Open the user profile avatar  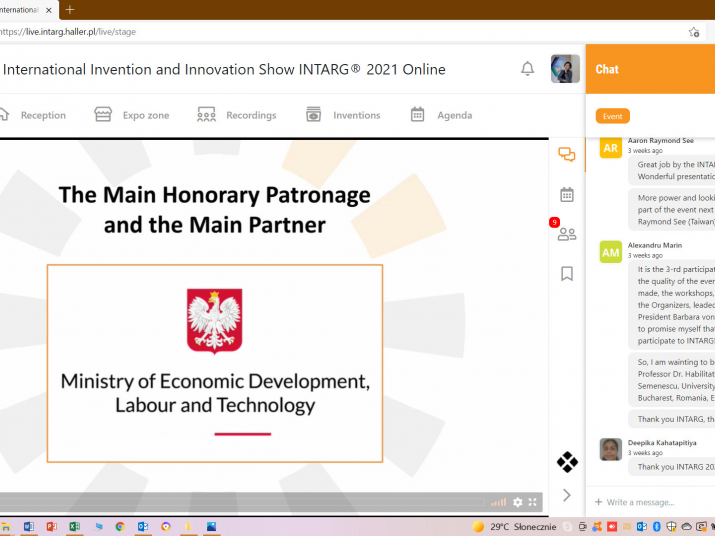click(x=565, y=69)
